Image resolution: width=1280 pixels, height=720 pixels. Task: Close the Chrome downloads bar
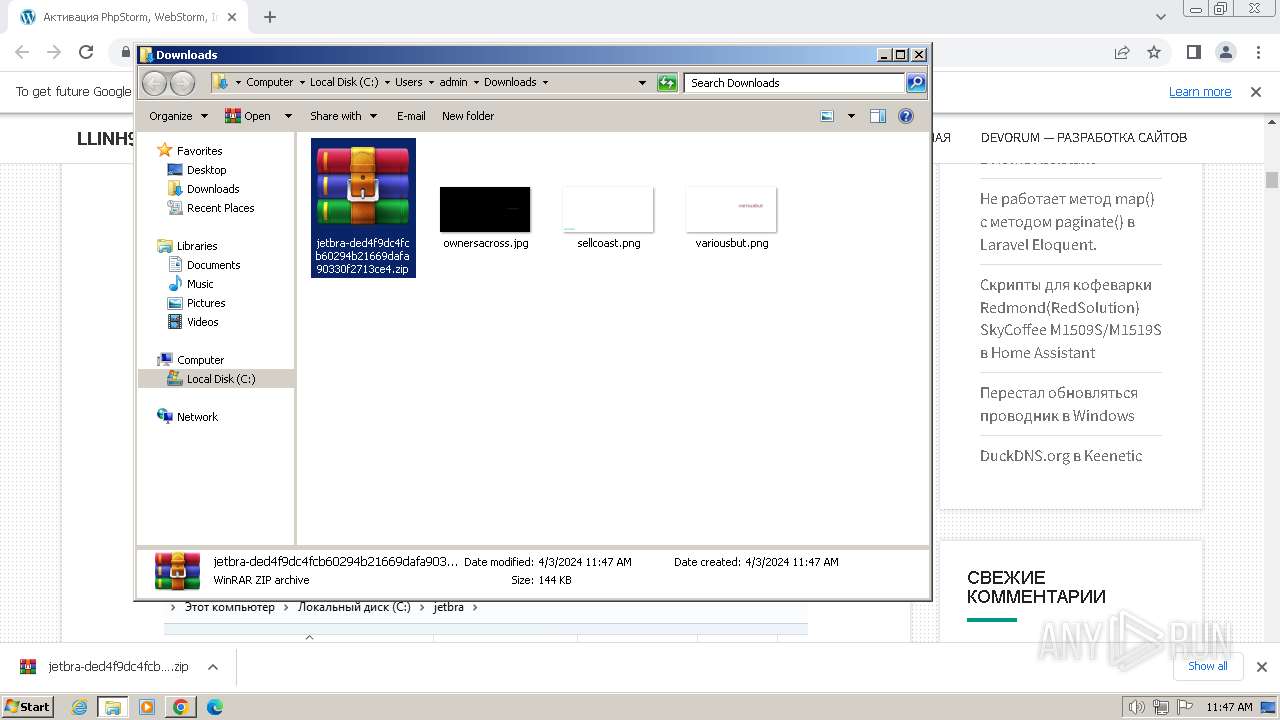tap(1261, 667)
